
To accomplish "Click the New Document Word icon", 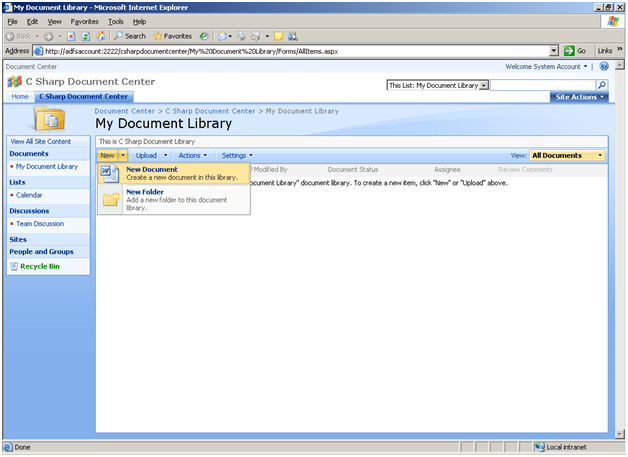I will click(x=110, y=175).
